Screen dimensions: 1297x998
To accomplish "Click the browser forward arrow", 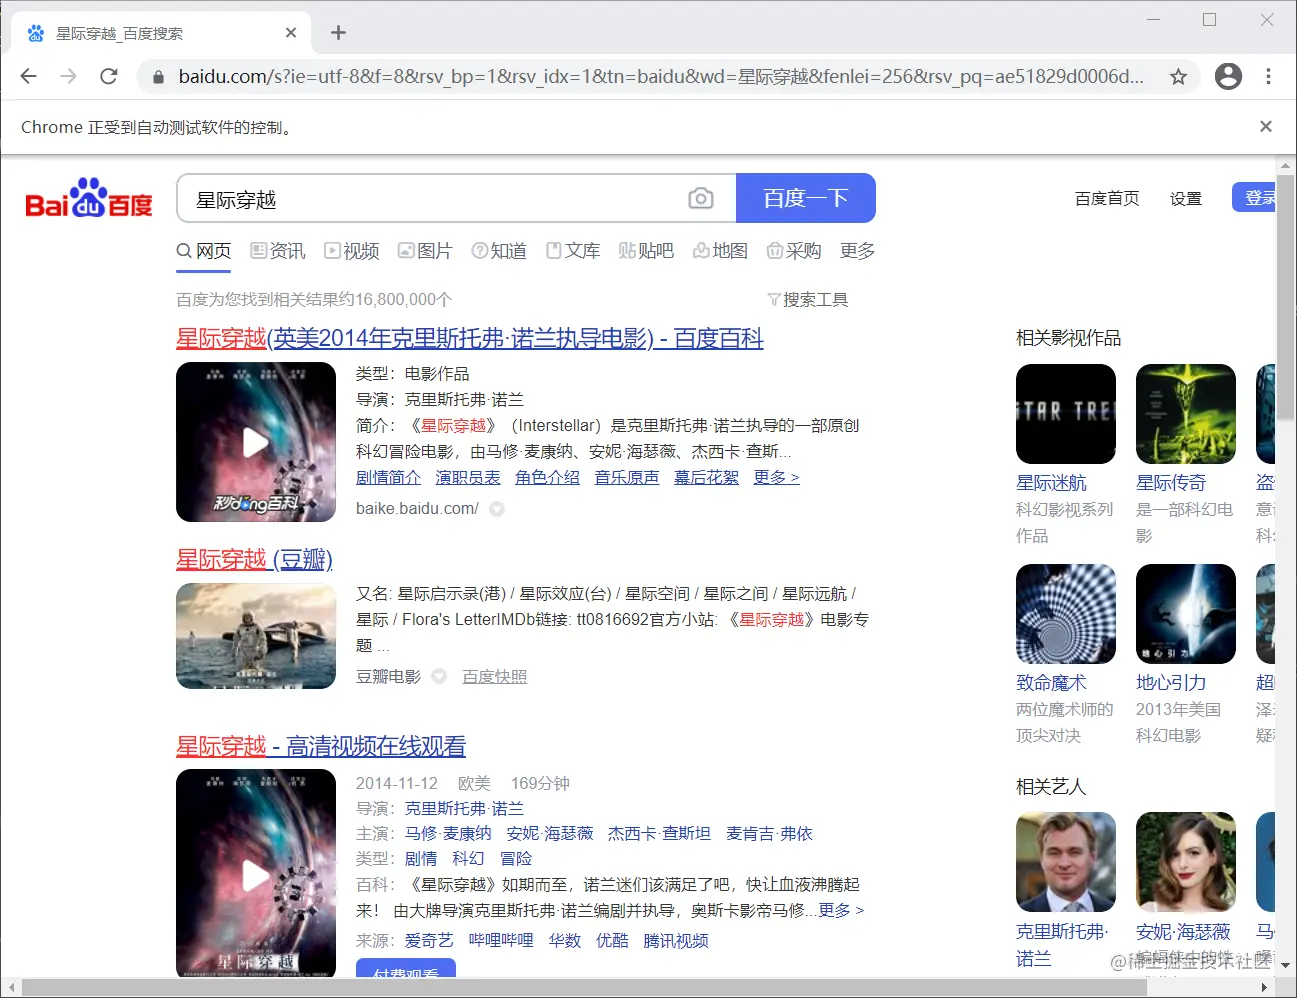I will tap(68, 76).
